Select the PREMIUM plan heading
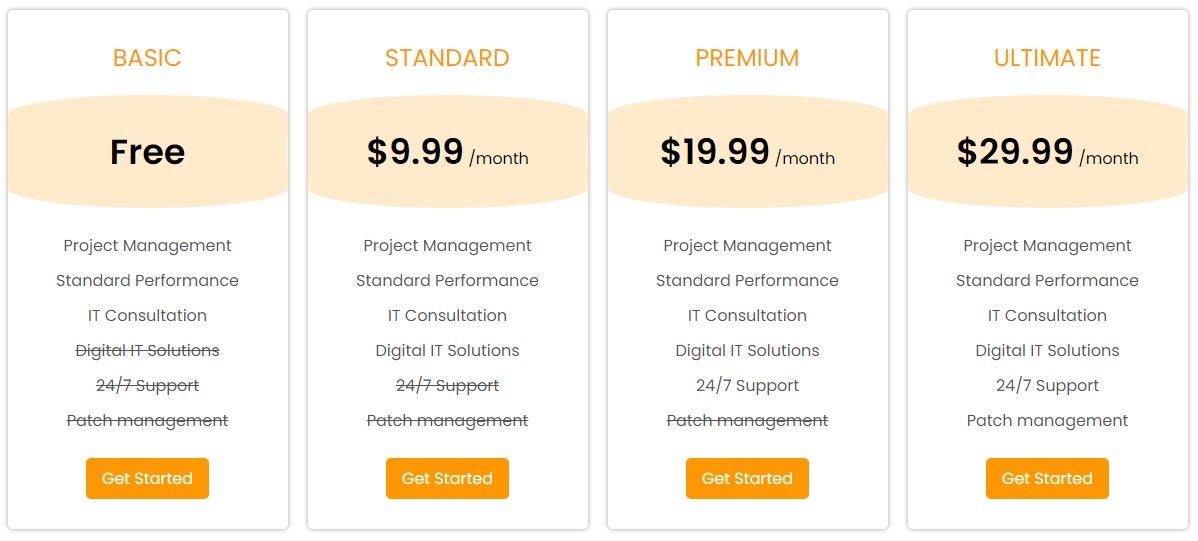 pyautogui.click(x=747, y=58)
